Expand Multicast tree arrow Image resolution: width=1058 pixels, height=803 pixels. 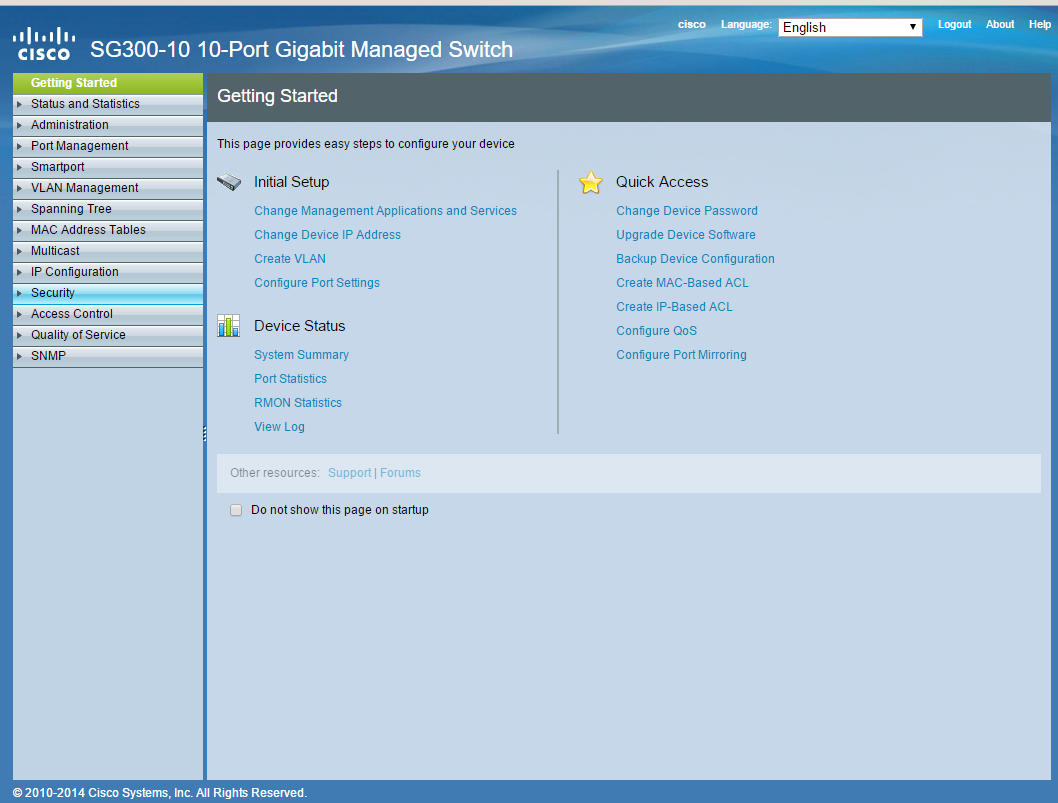tap(20, 251)
